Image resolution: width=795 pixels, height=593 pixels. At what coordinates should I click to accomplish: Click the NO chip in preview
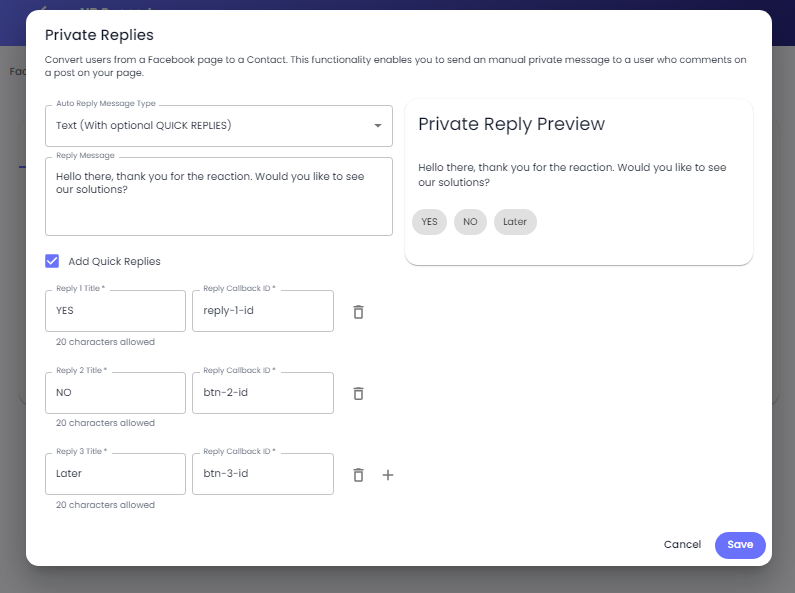[x=470, y=222]
